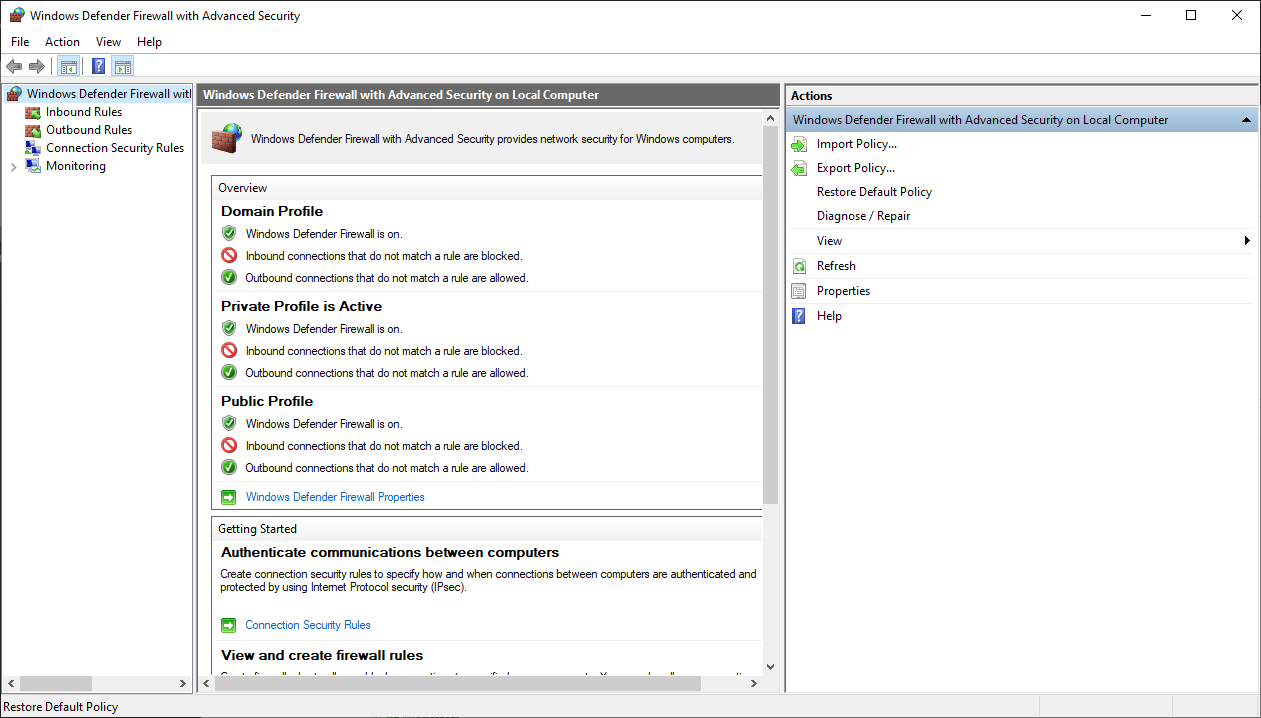This screenshot has height=718, width=1261.
Task: Click Diagnose / Repair in Actions
Action: [x=864, y=216]
